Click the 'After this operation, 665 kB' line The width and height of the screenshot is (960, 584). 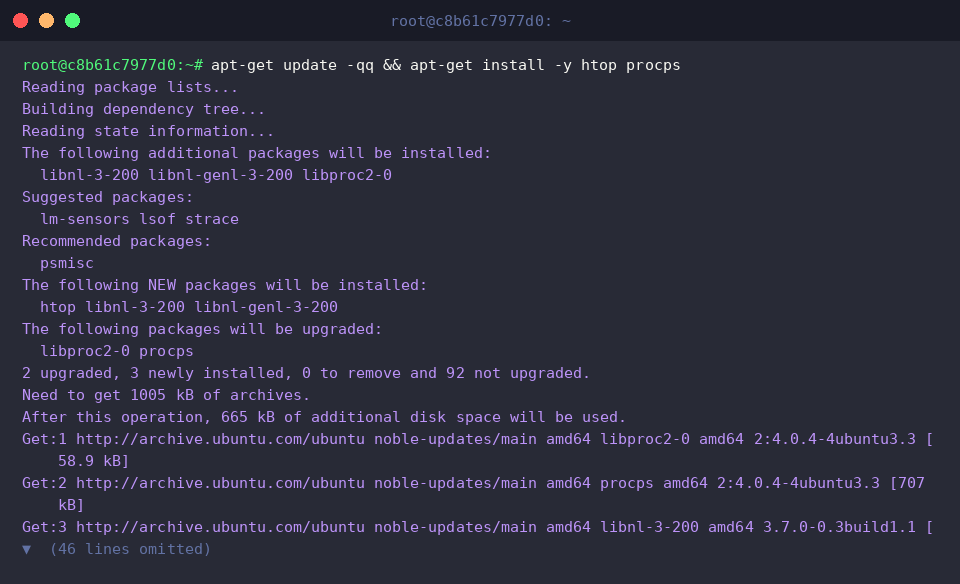pyautogui.click(x=324, y=417)
